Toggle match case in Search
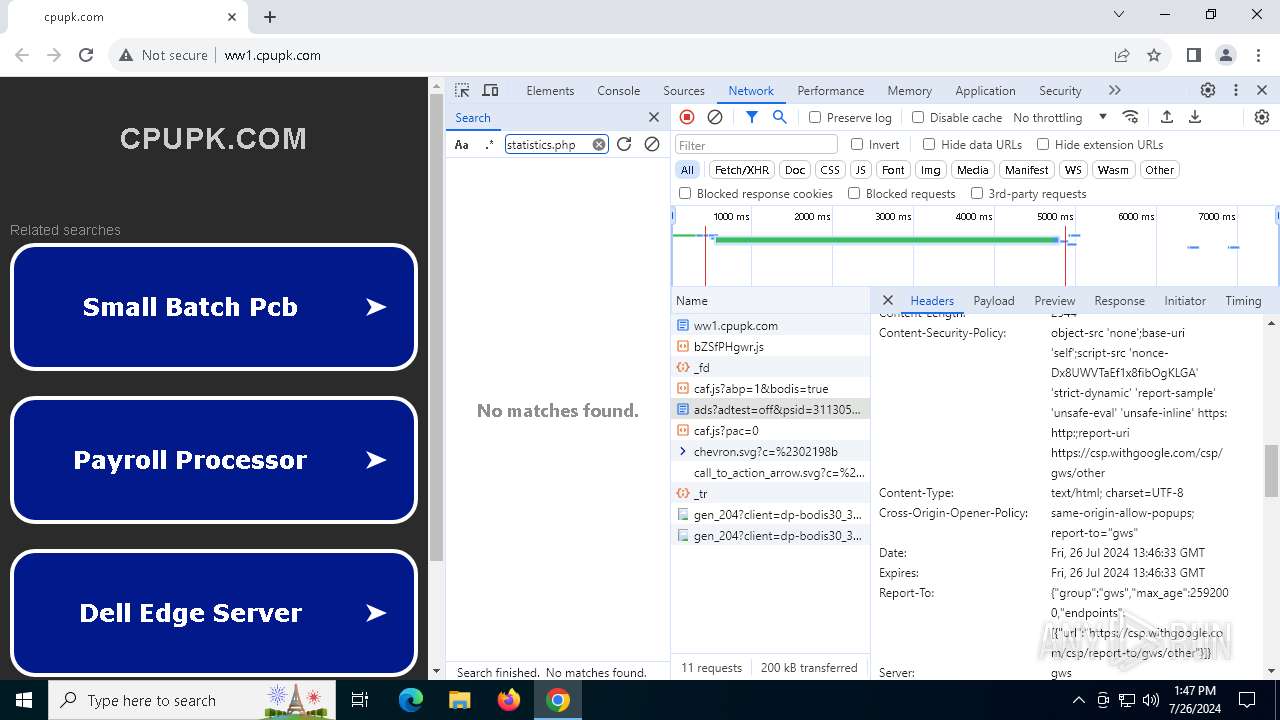This screenshot has width=1280, height=720. pyautogui.click(x=462, y=144)
